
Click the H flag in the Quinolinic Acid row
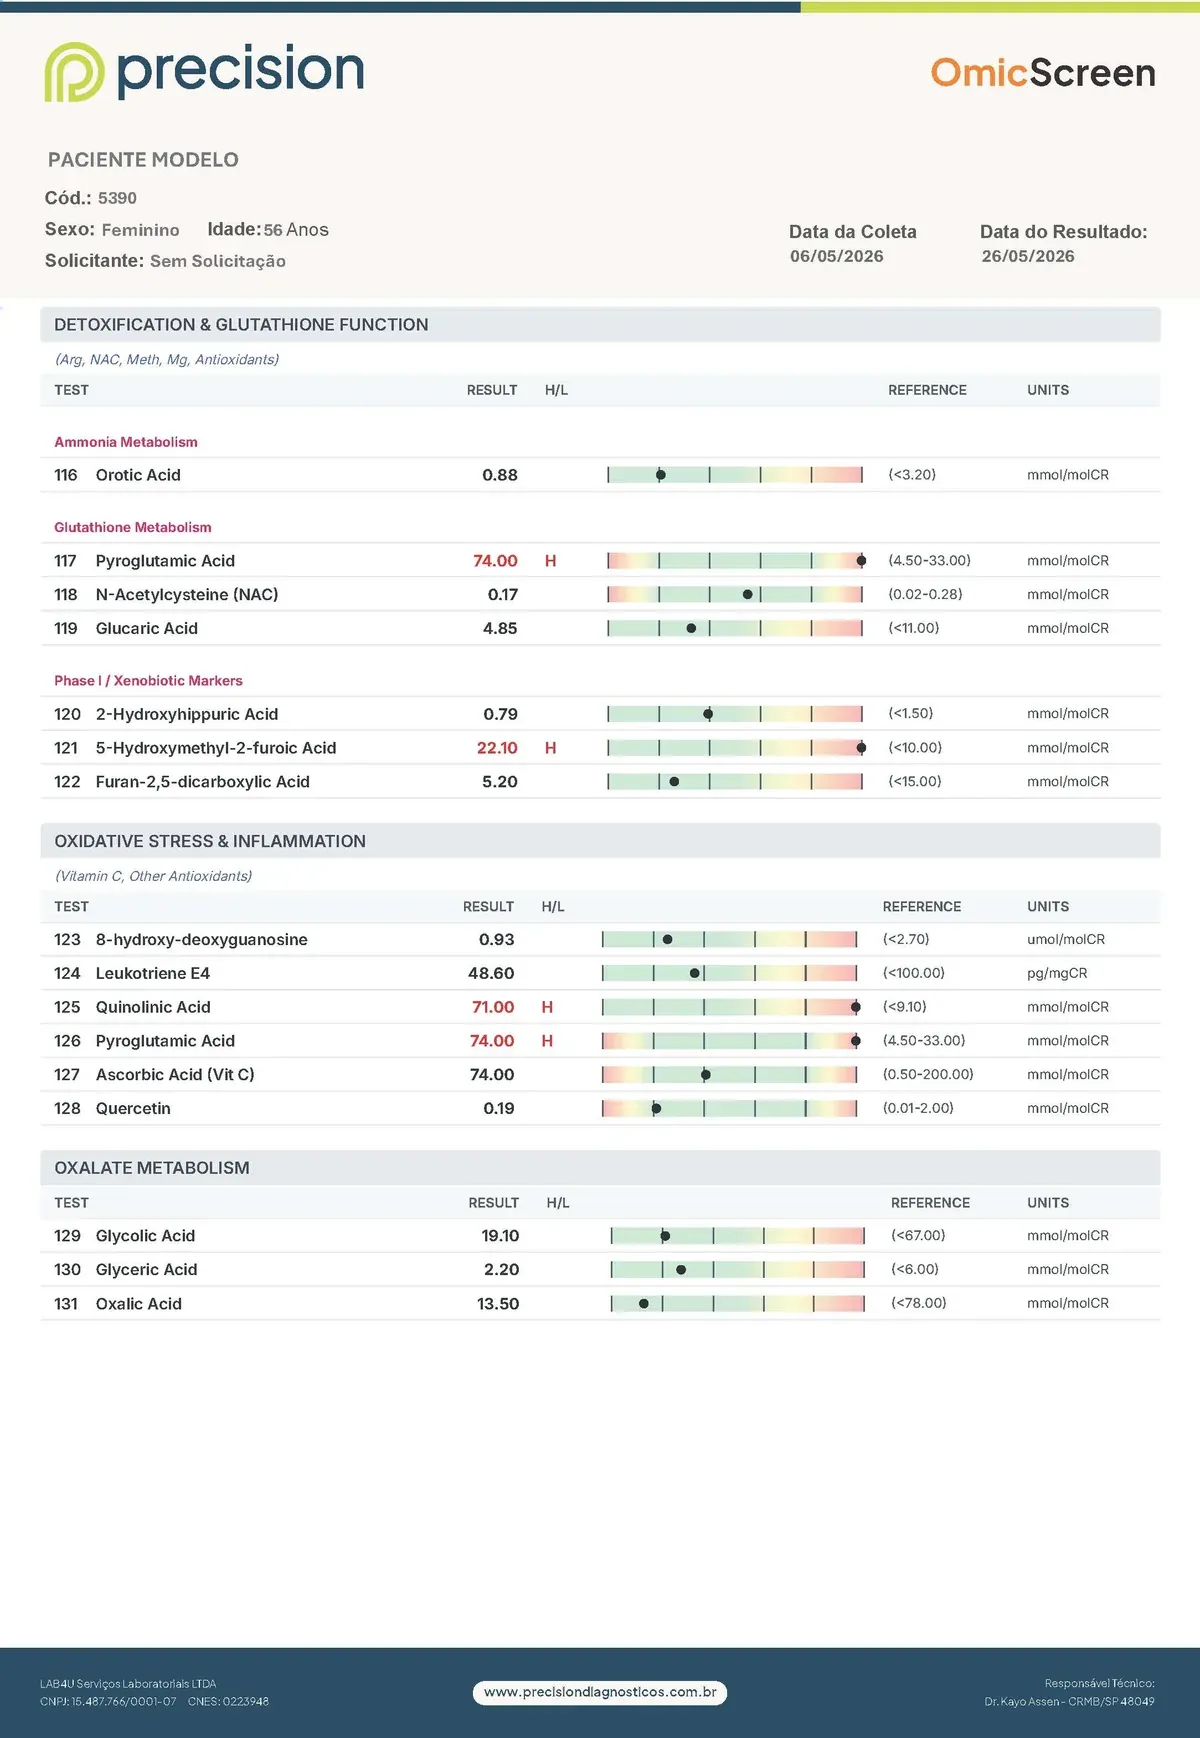547,1007
